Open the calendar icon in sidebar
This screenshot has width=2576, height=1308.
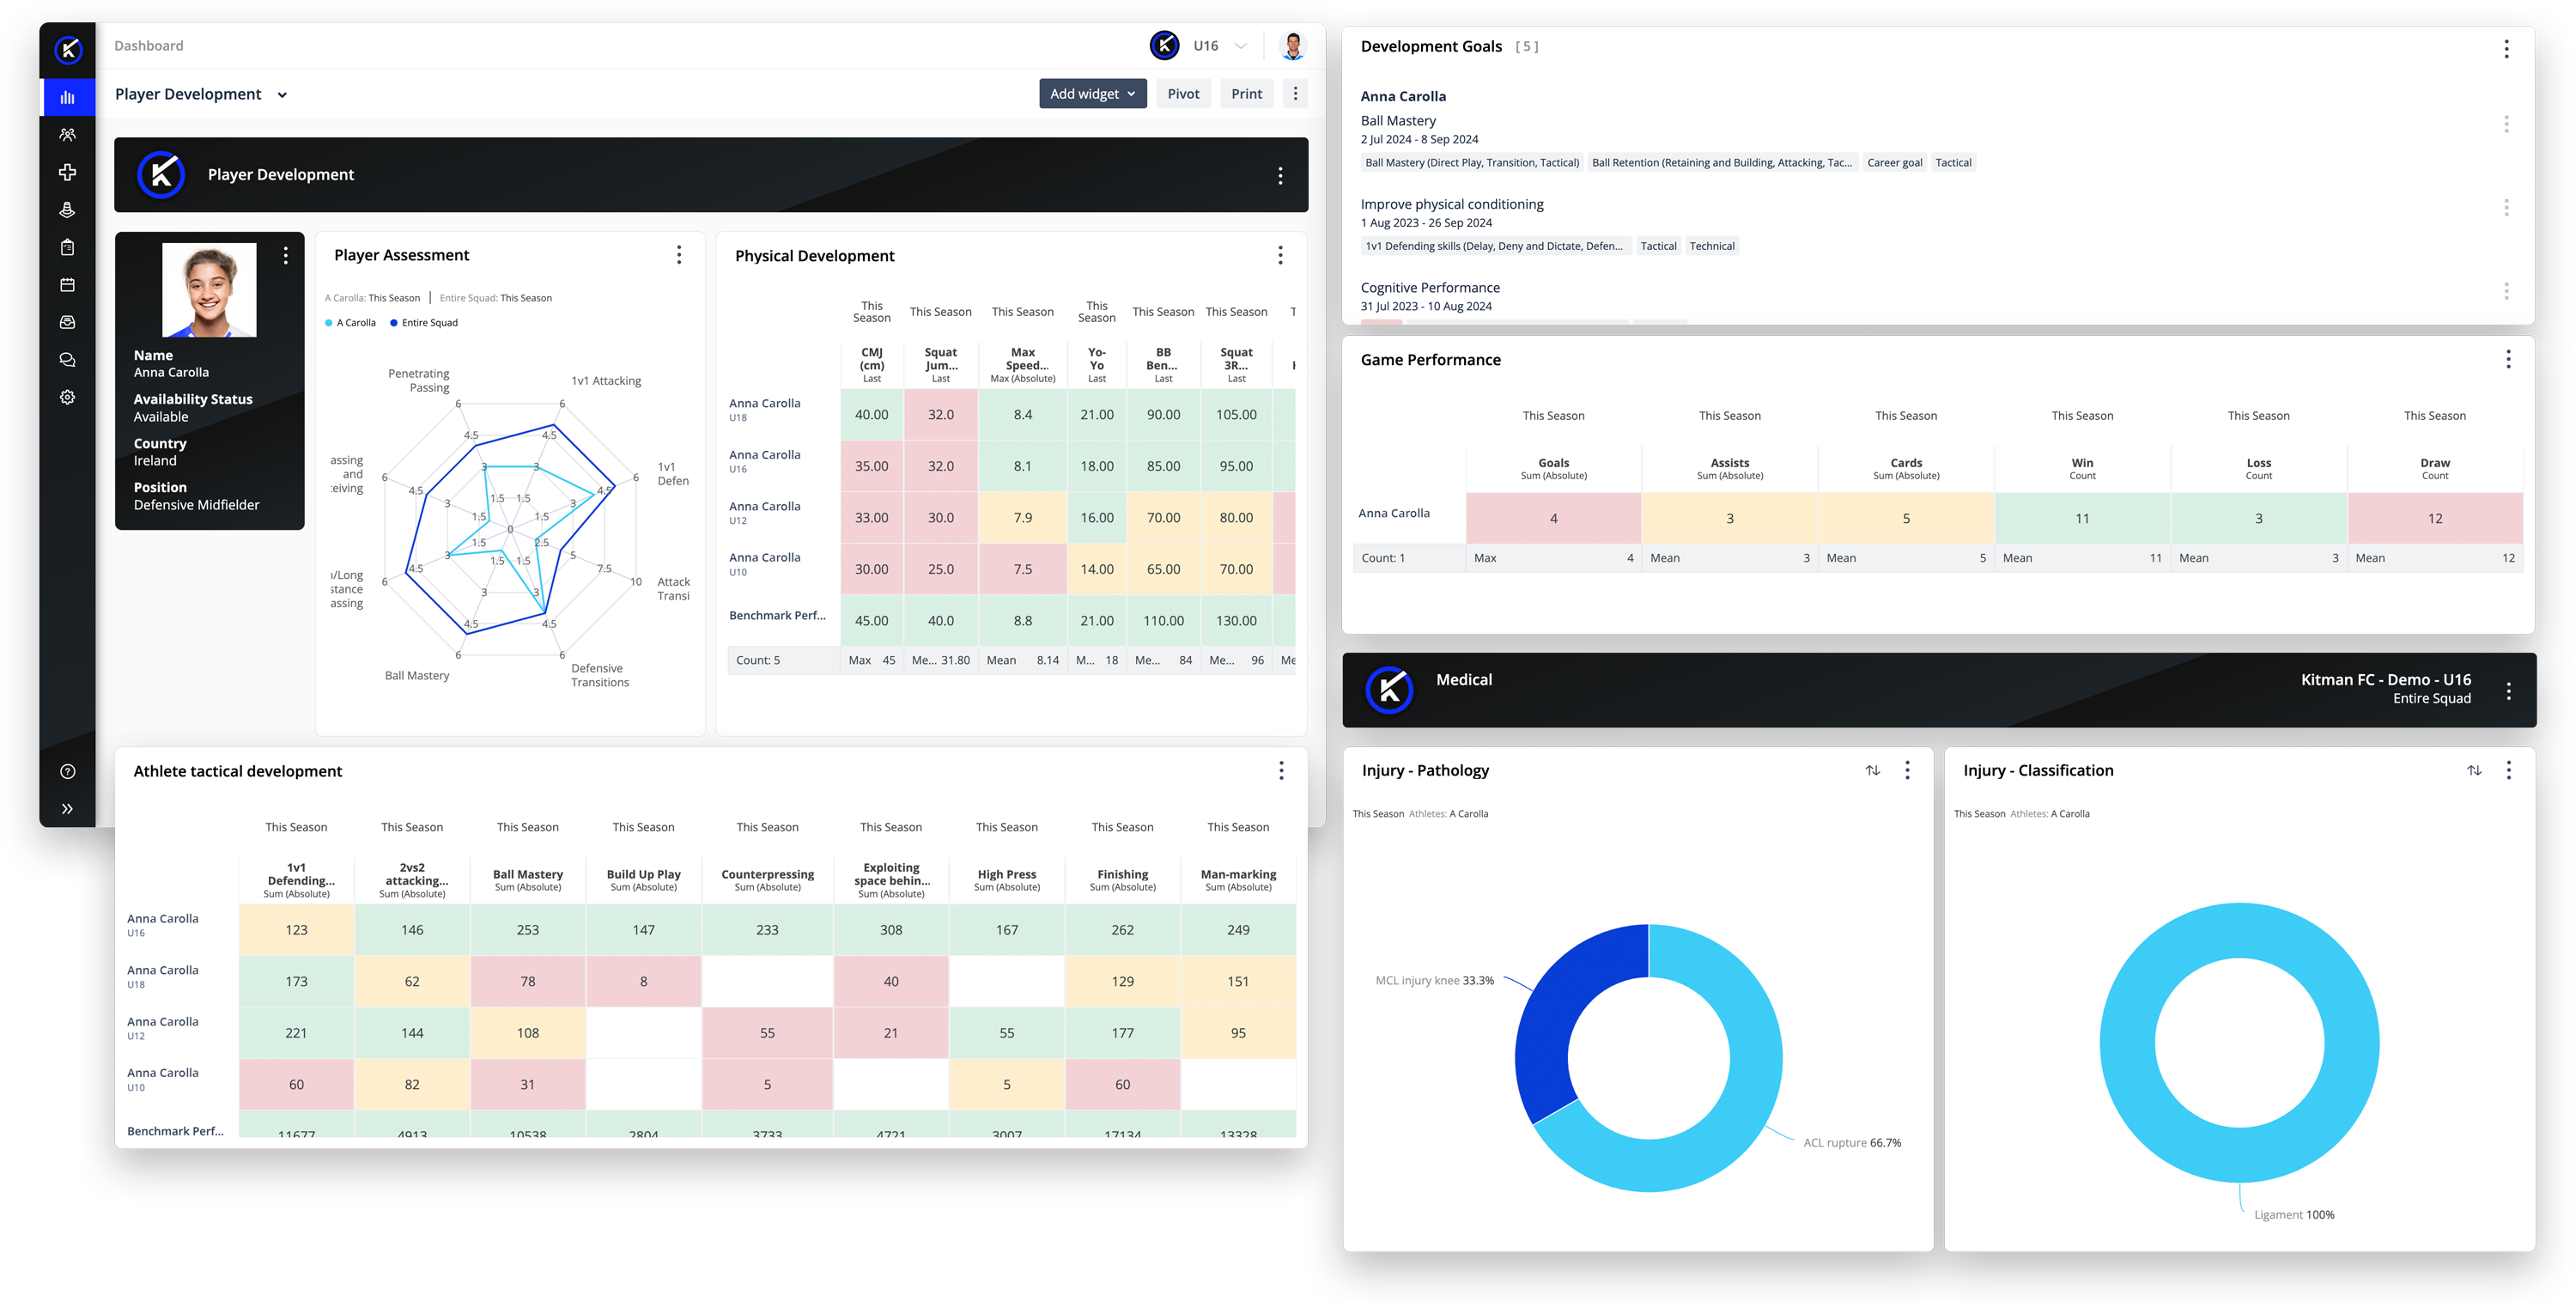click(67, 285)
